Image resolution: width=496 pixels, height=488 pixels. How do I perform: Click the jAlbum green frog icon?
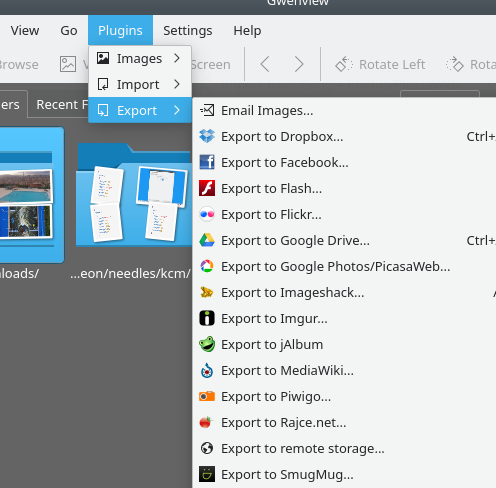207,344
